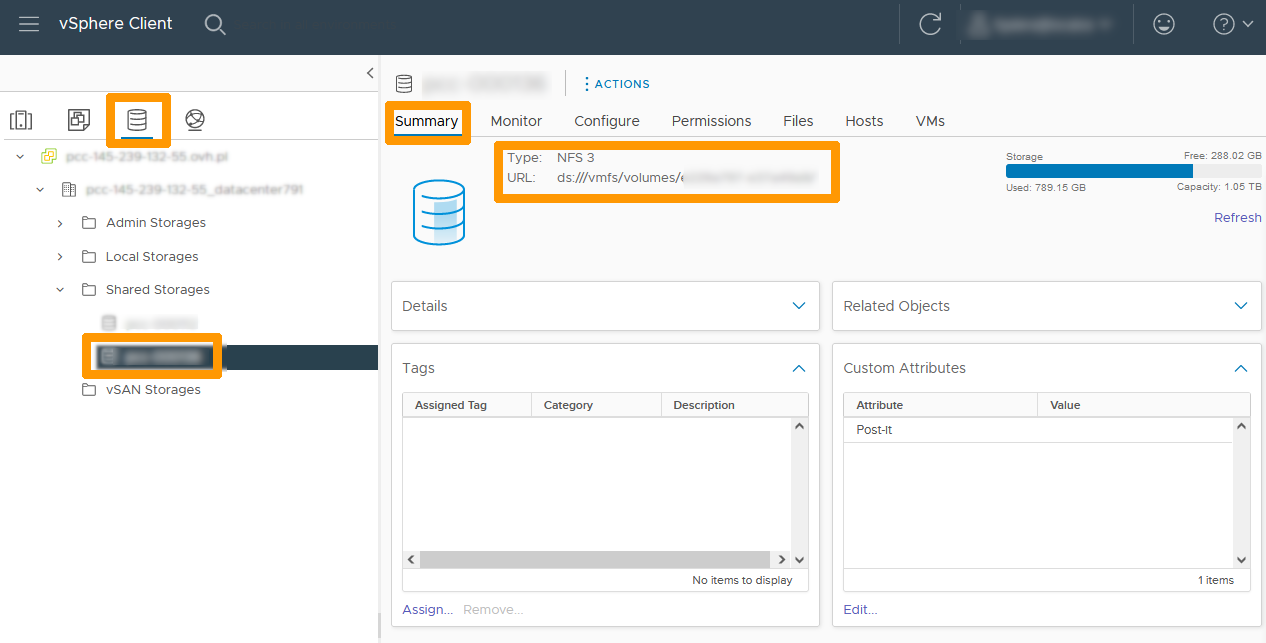This screenshot has height=643, width=1266.
Task: Click the Capacity: 1.05 TB value
Action: (x=1219, y=187)
